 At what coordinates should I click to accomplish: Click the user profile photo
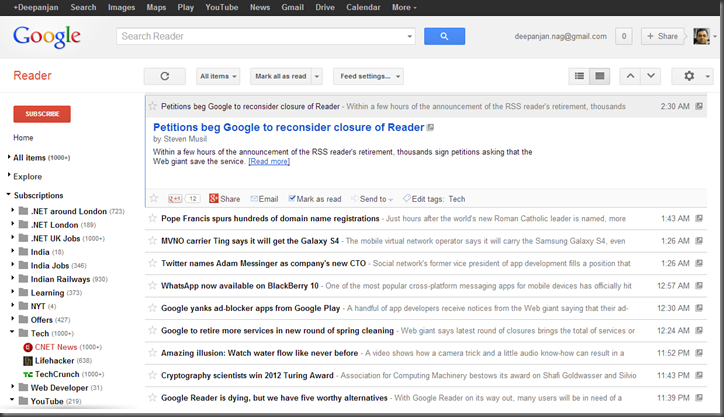(x=701, y=36)
